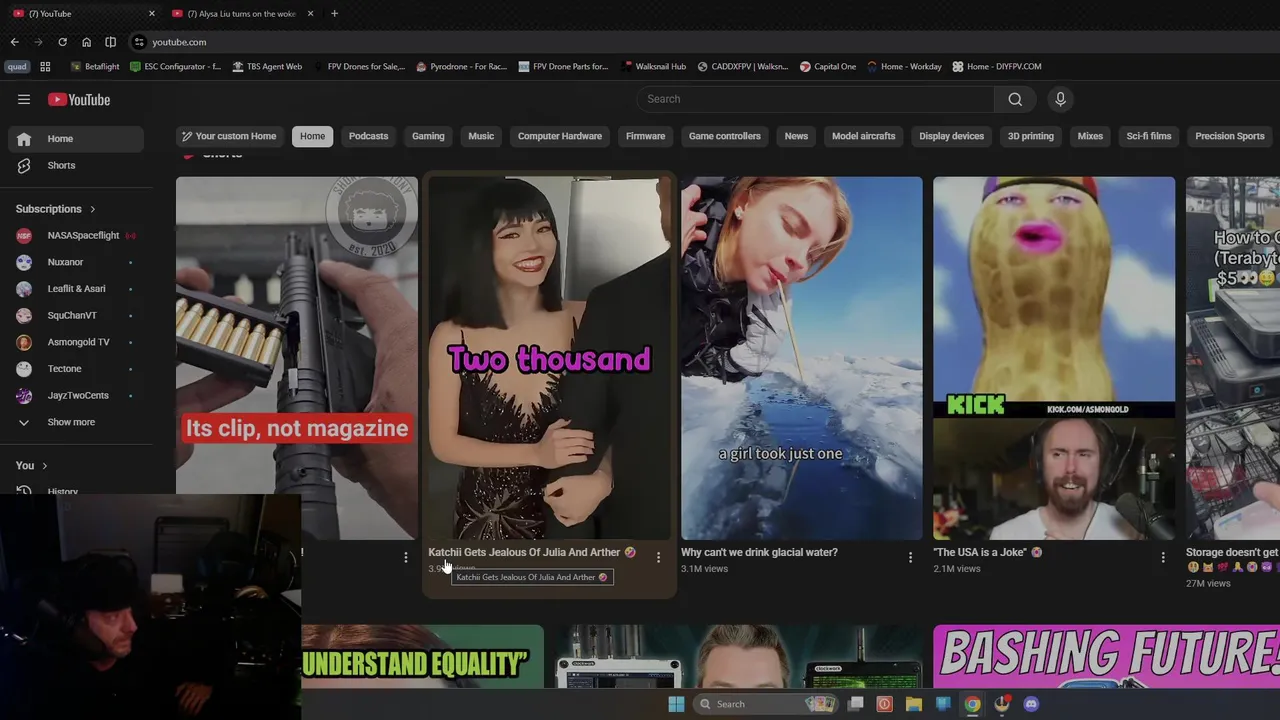This screenshot has height=720, width=1280.
Task: Reload the current page
Action: pos(62,42)
